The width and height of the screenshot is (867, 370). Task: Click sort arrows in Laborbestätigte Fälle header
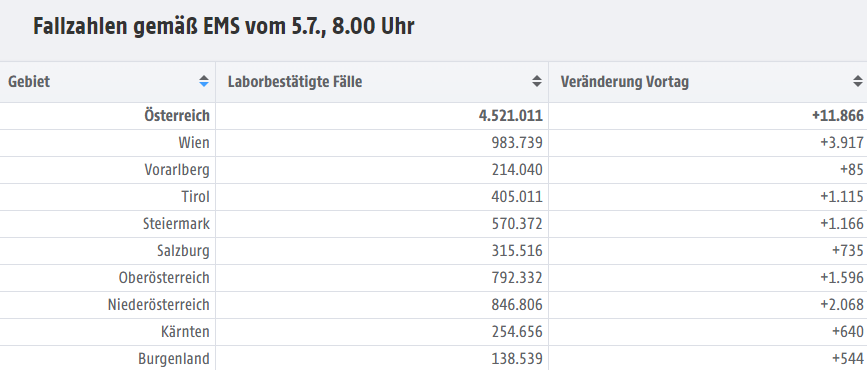point(537,81)
